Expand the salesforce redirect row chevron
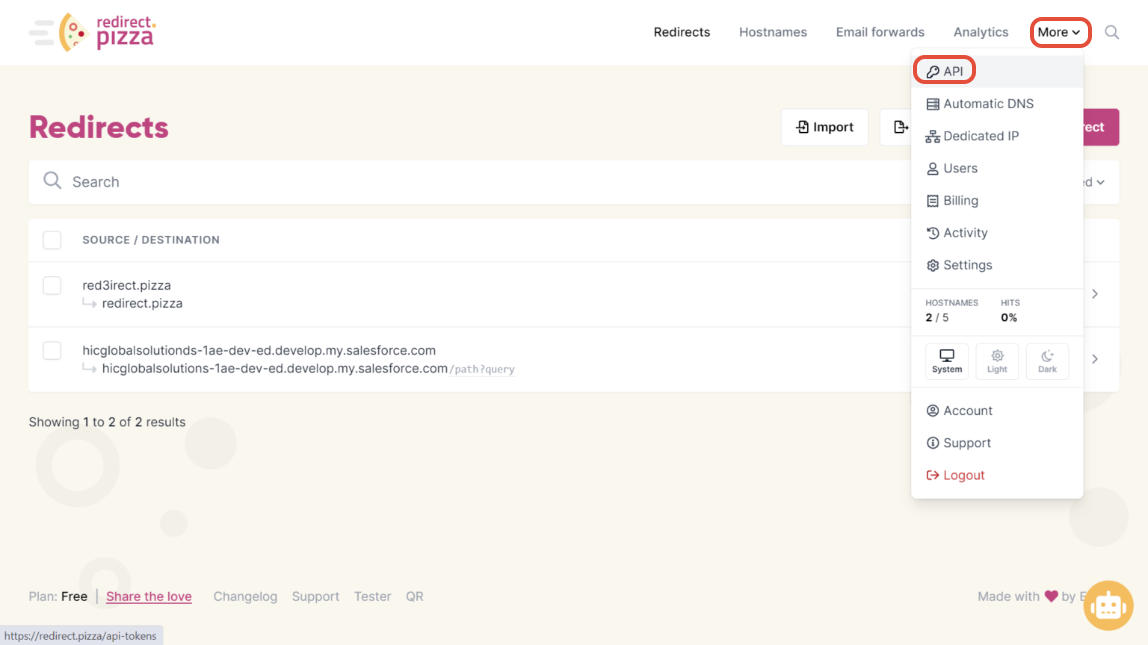Image resolution: width=1148 pixels, height=645 pixels. 1095,359
